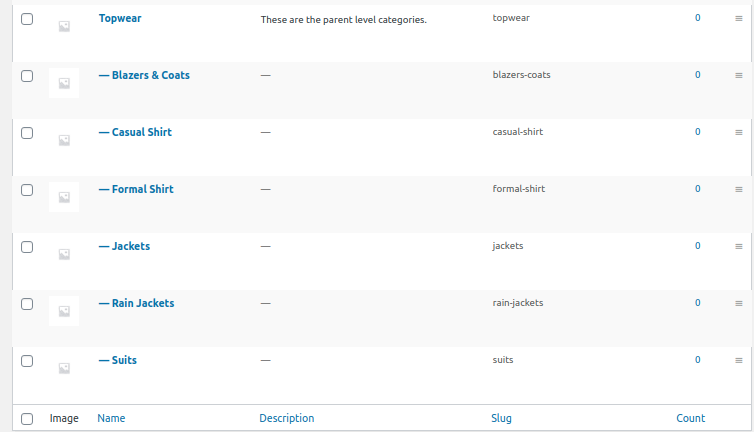
Task: Sort by Name column in footer
Action: (x=111, y=418)
